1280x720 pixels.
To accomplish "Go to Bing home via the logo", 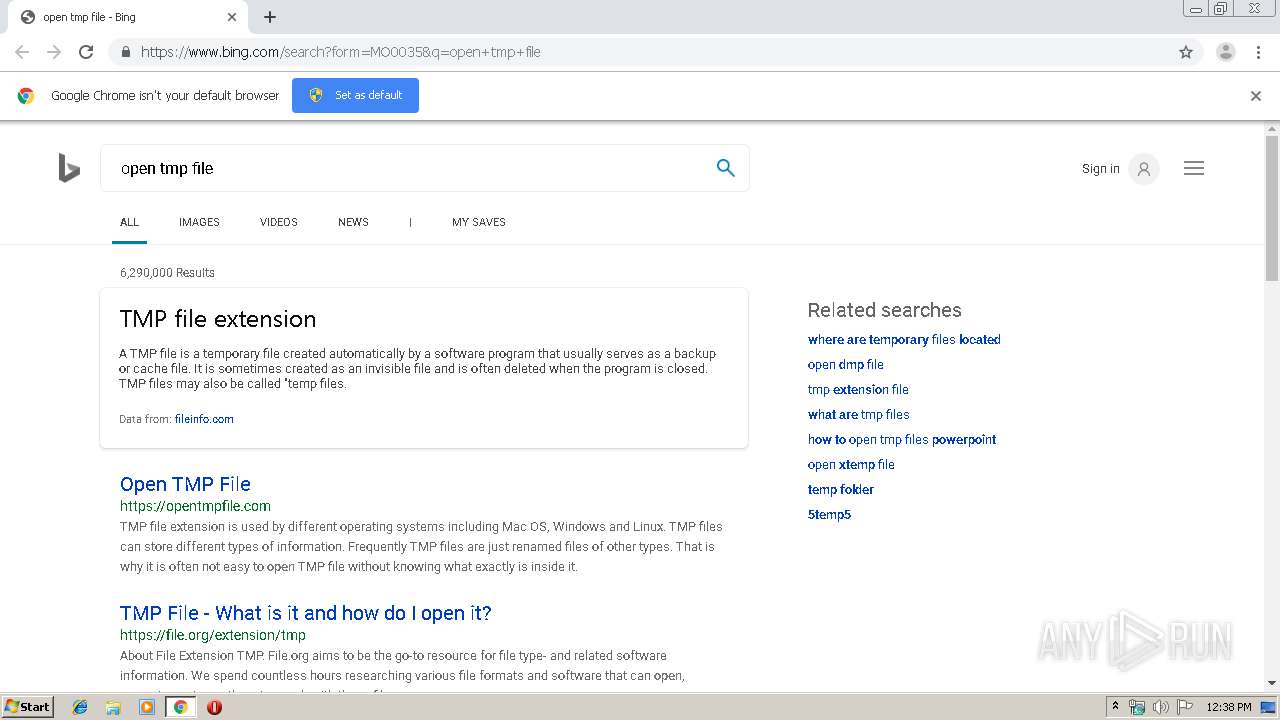I will [x=69, y=168].
